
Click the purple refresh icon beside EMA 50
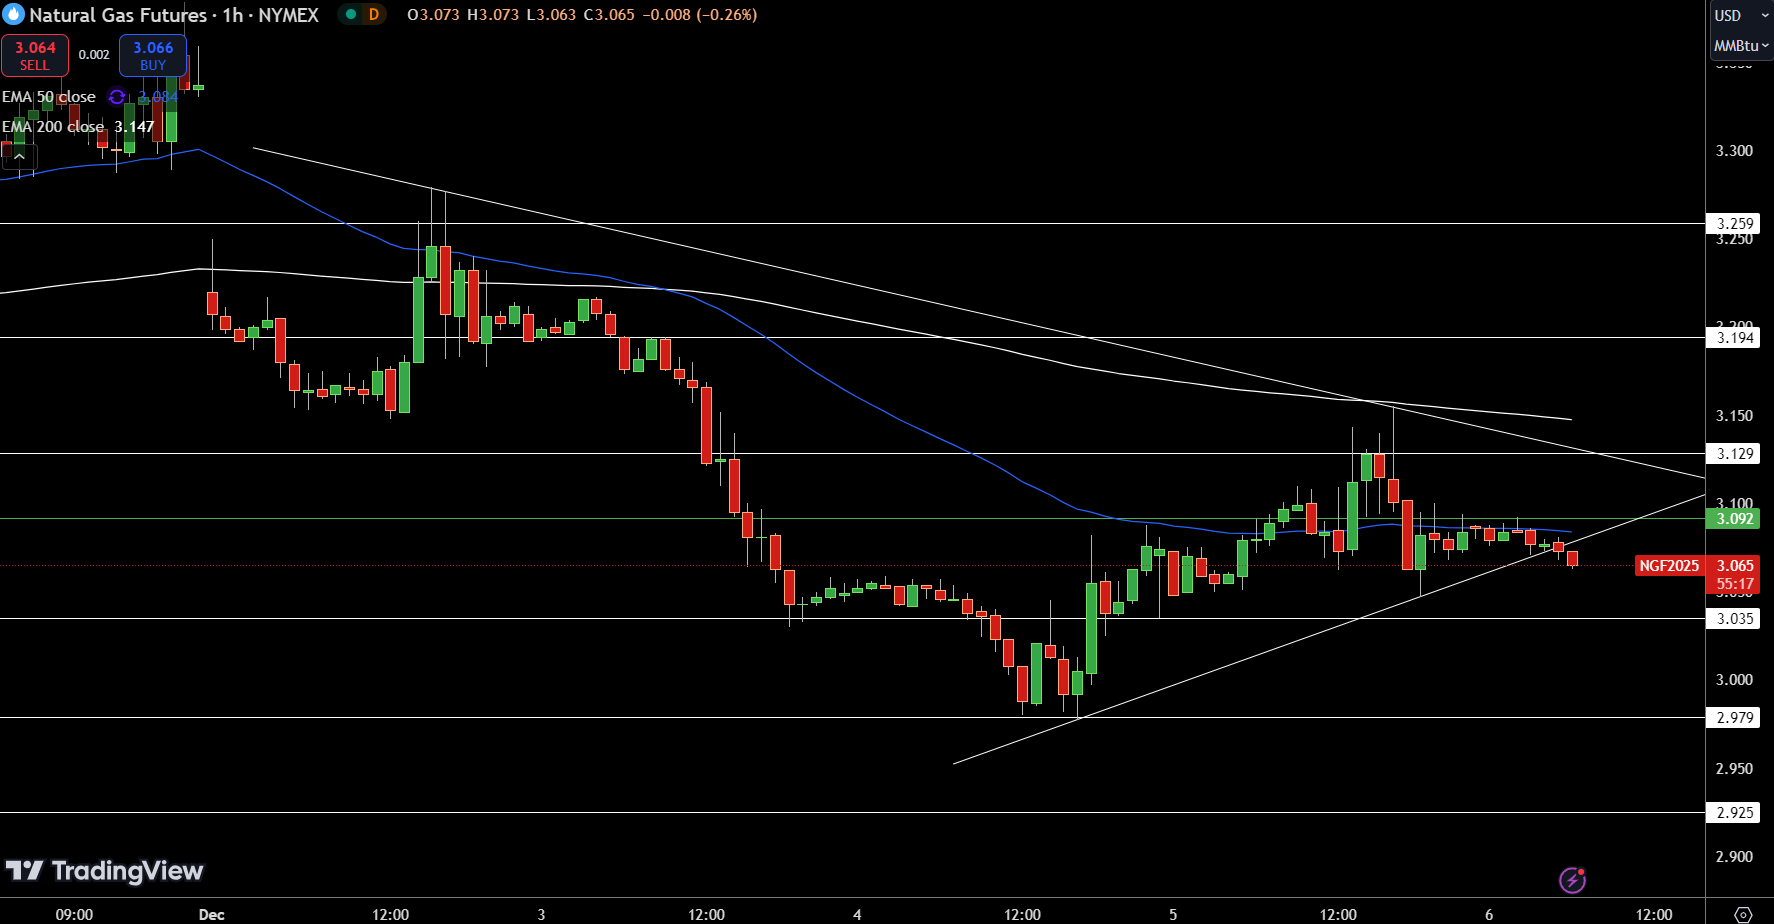click(x=117, y=97)
